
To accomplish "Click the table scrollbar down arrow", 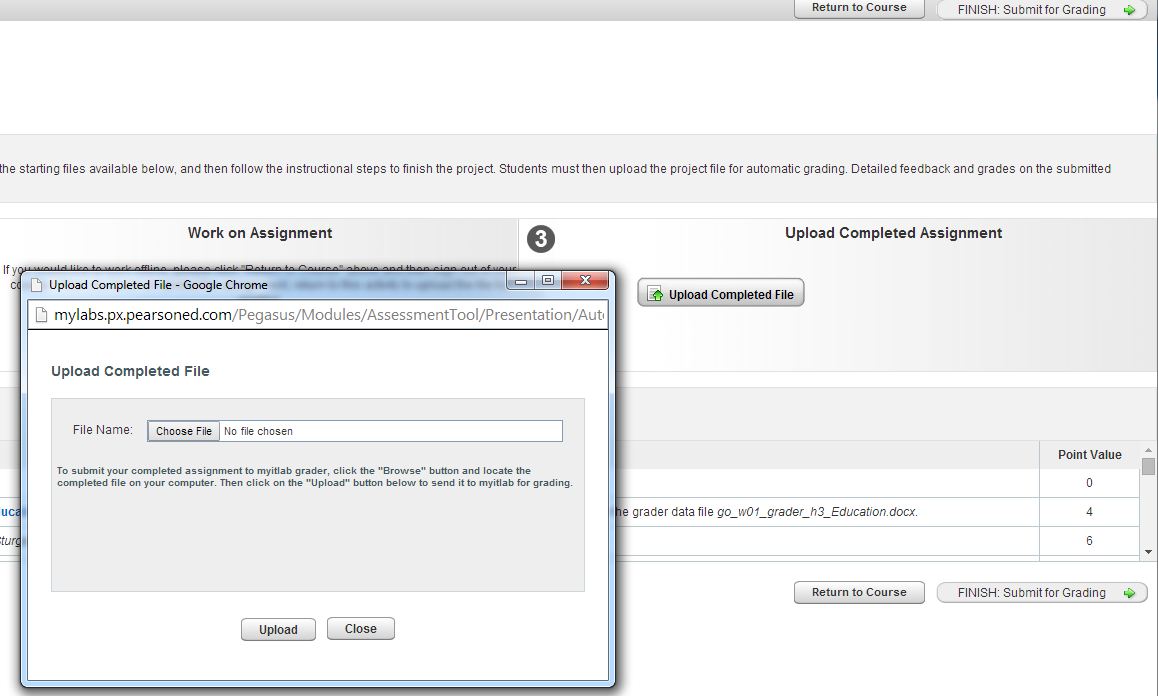I will coord(1148,551).
